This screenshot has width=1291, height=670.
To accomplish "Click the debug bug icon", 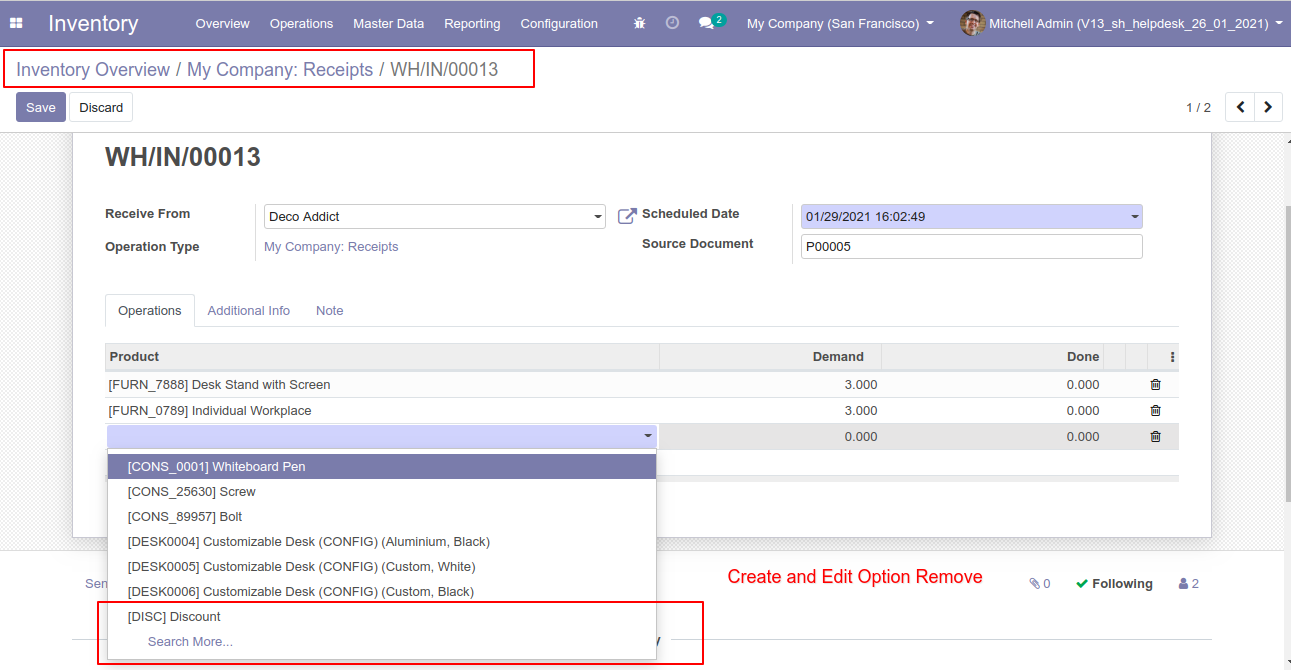I will pyautogui.click(x=640, y=23).
